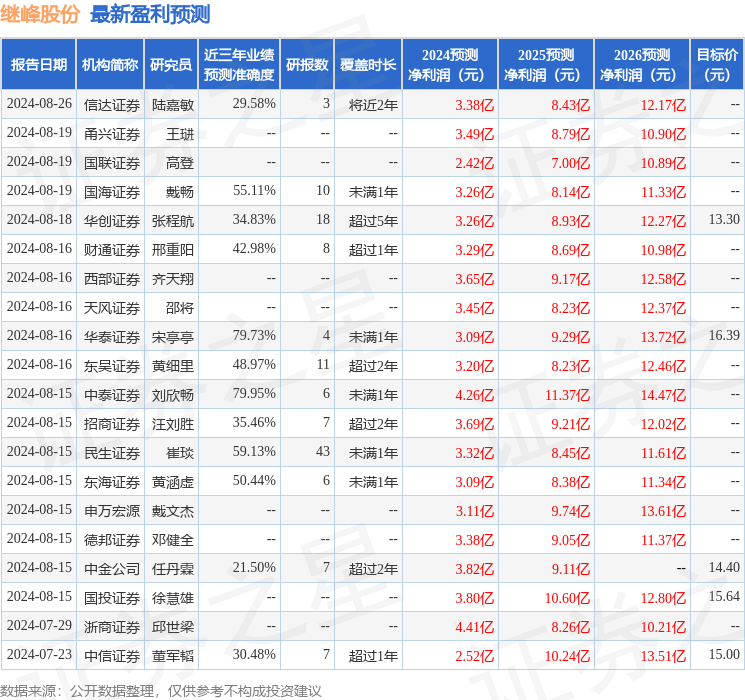
Task: Click the 2026预测净利润 header
Action: click(642, 65)
